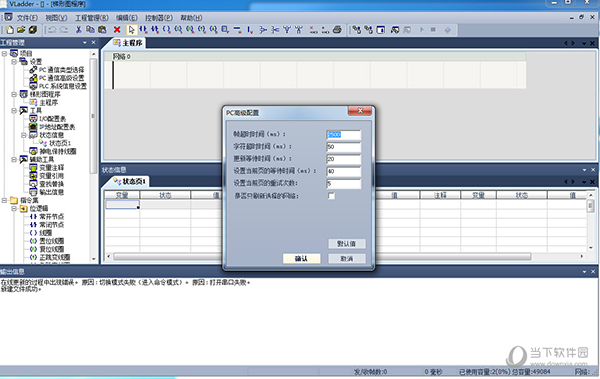Screen dimensions: 600x379
Task: Click the play run toolbar icon
Action: point(422,30)
